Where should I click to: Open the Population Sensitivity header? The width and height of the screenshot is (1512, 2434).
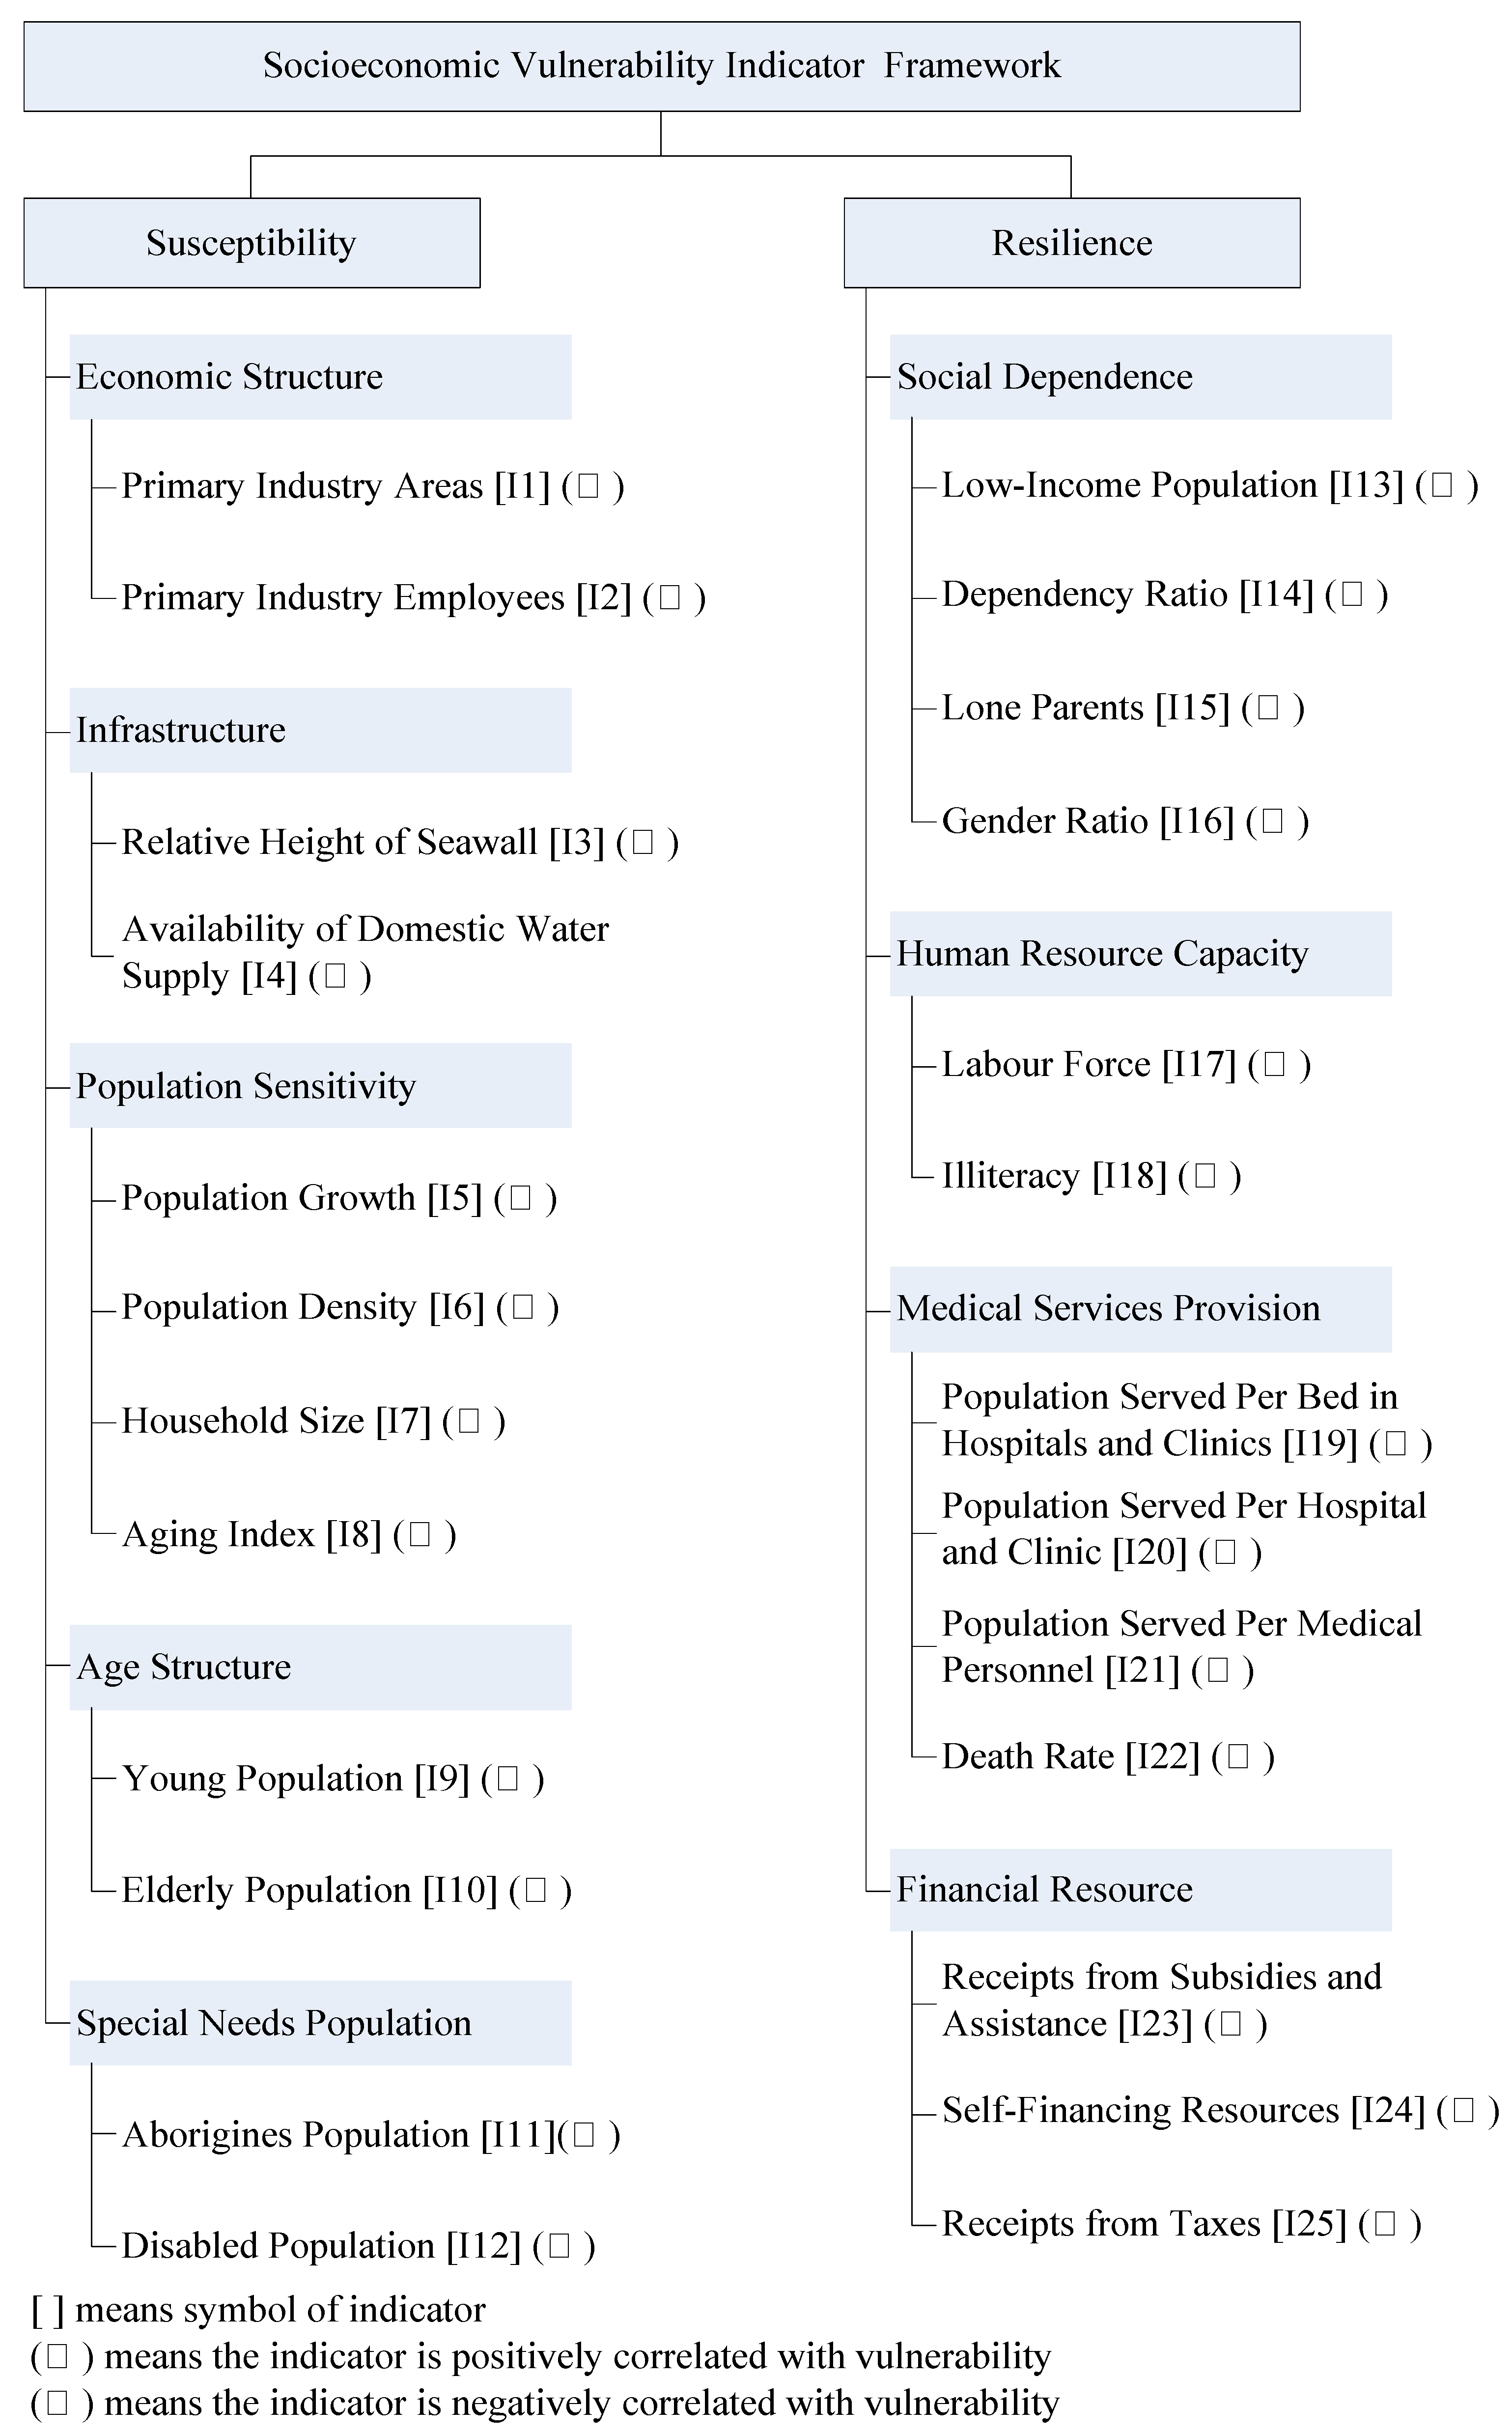pyautogui.click(x=320, y=1086)
